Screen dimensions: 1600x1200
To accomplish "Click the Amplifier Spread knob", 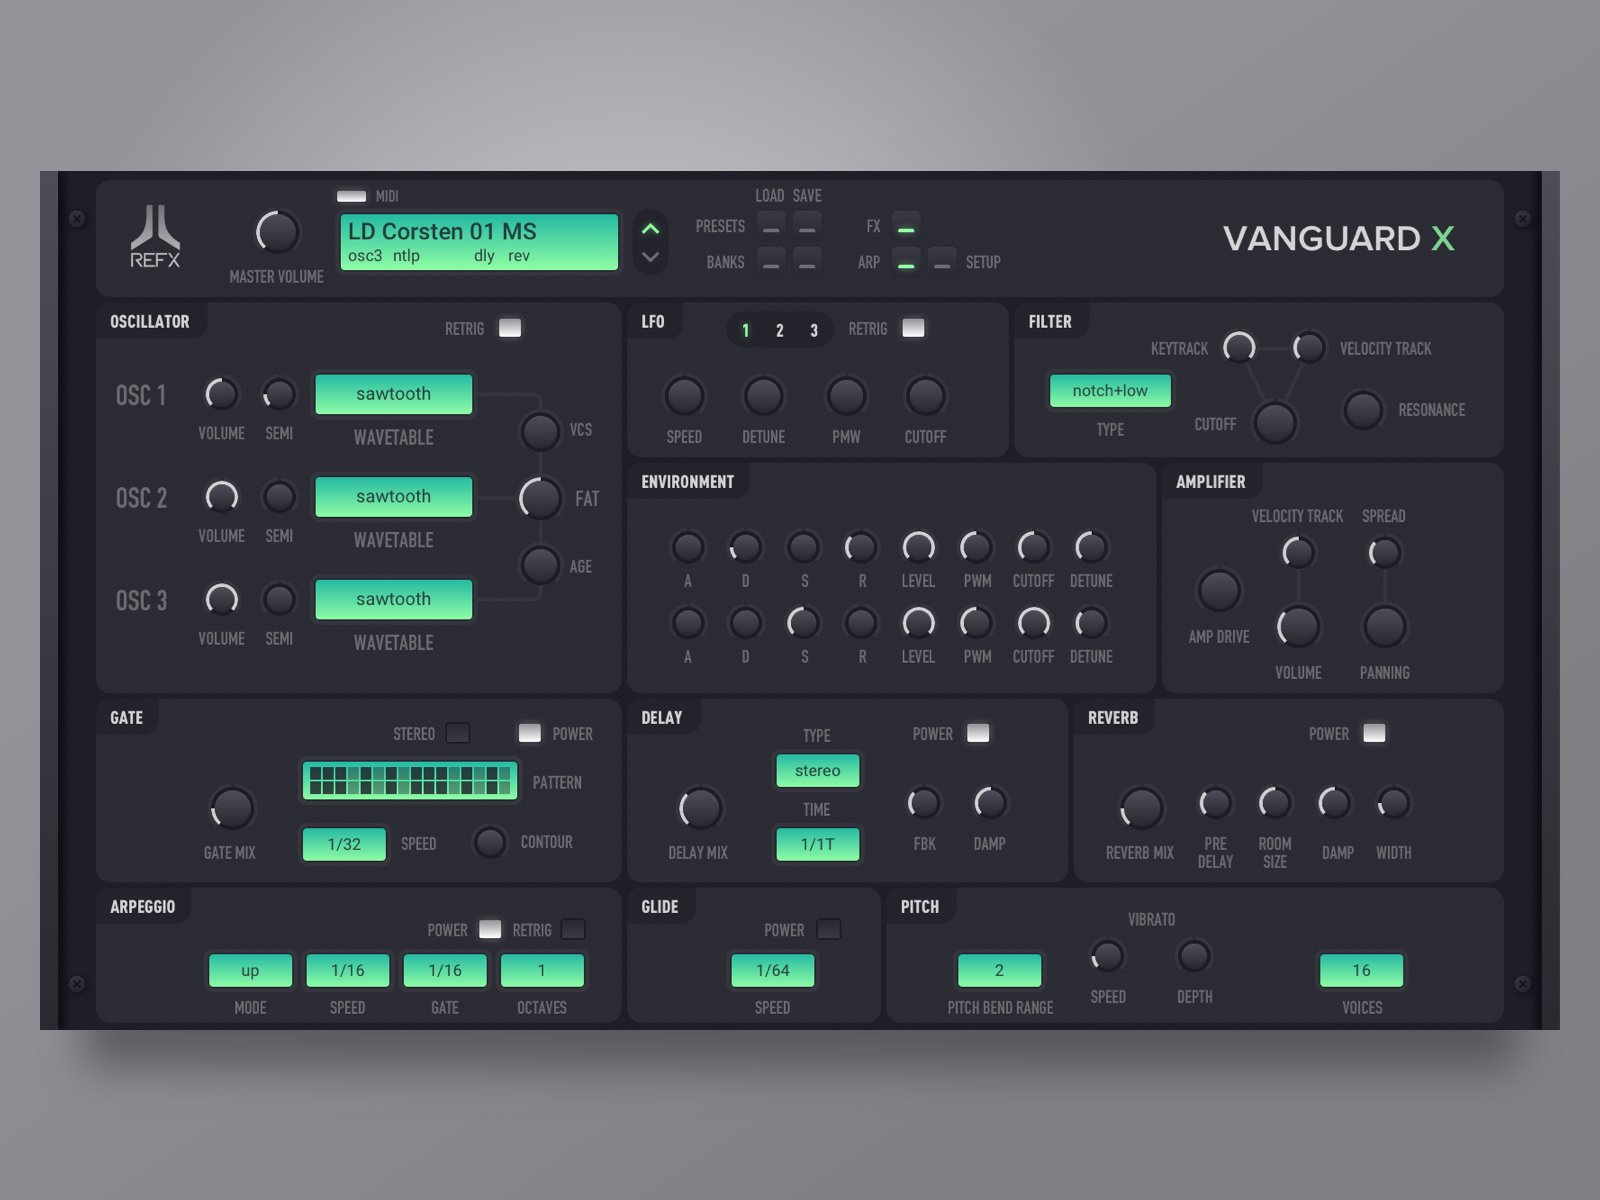I will coord(1384,552).
